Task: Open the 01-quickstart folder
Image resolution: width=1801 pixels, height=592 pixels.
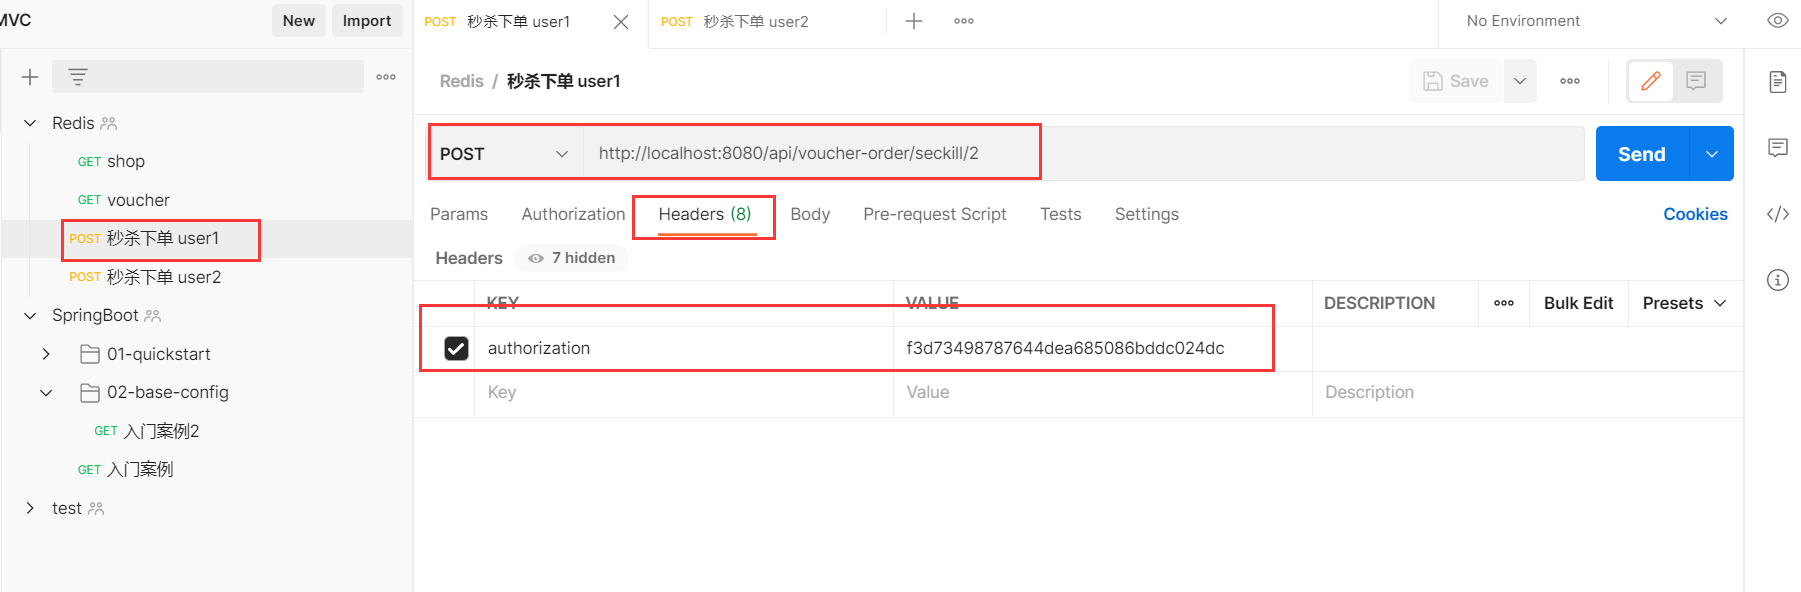Action: point(159,354)
